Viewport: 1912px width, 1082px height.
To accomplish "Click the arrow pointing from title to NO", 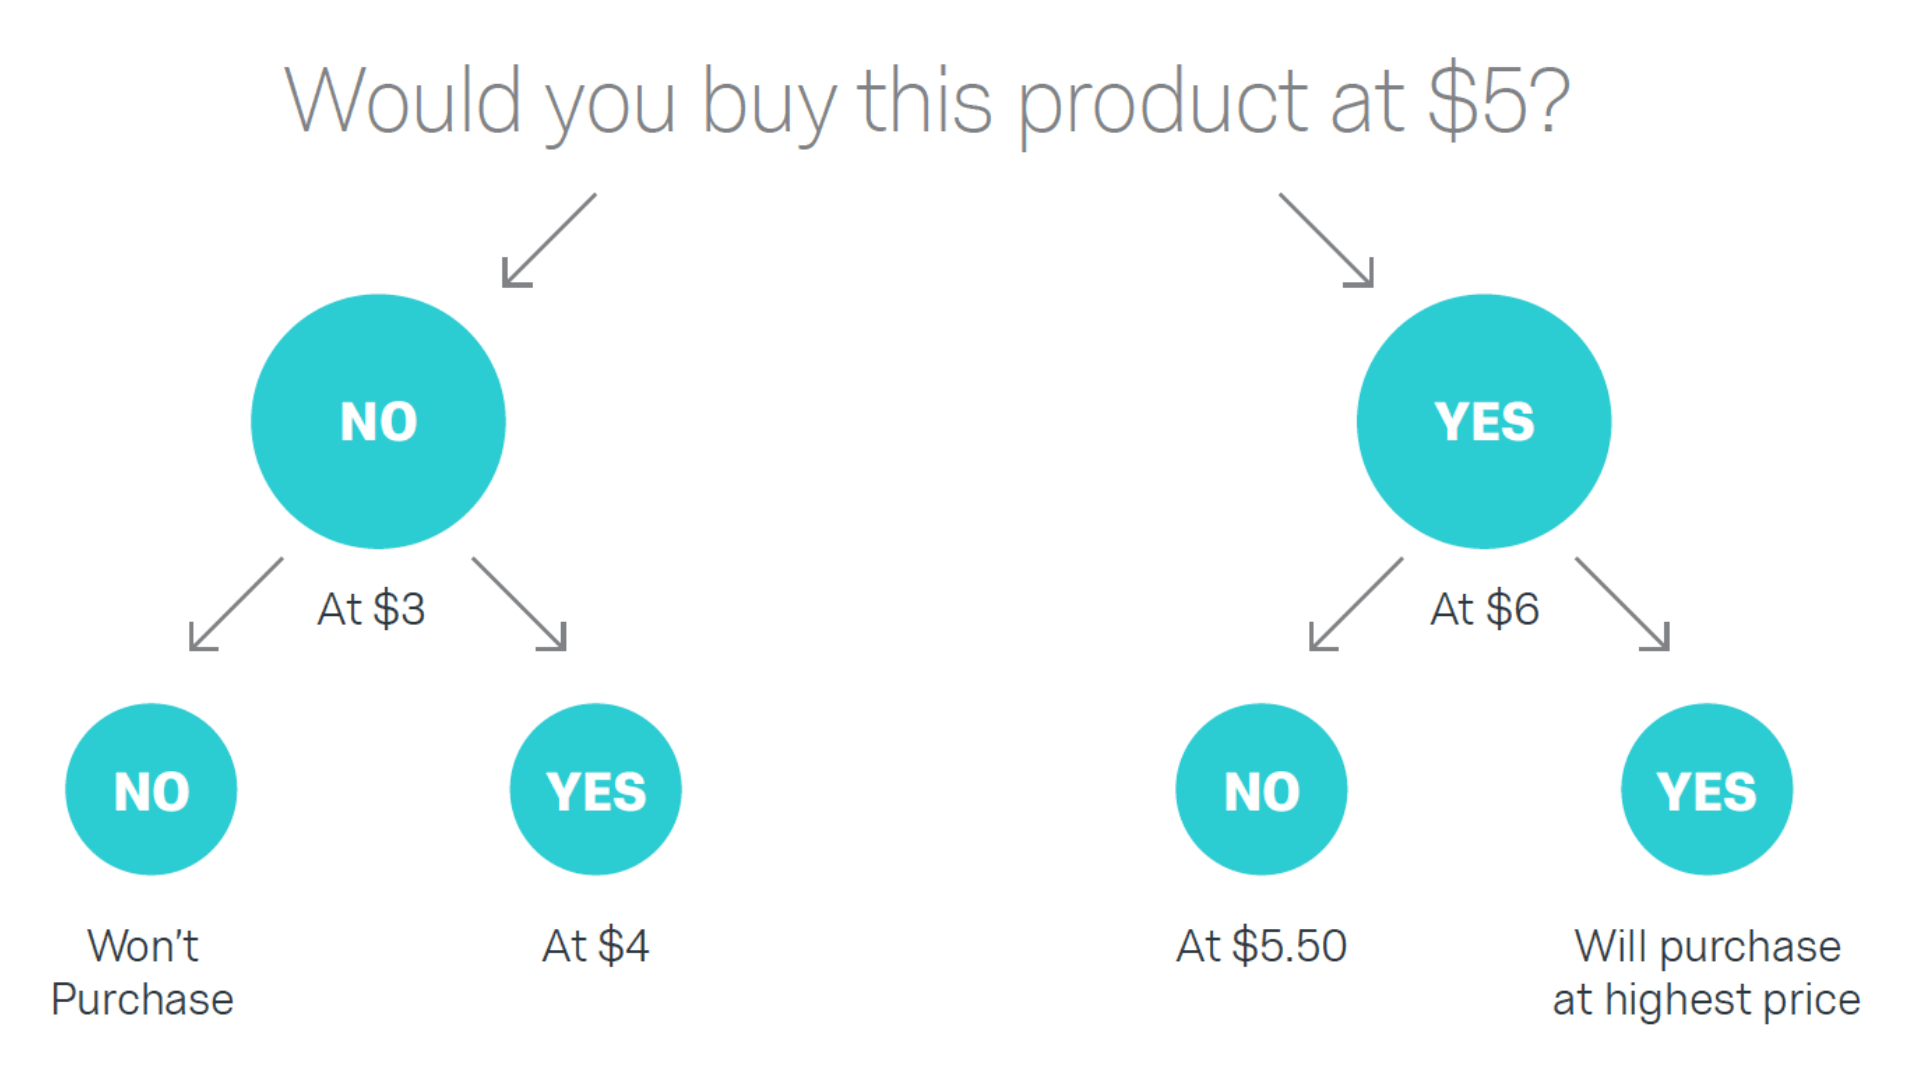I will coord(548,240).
